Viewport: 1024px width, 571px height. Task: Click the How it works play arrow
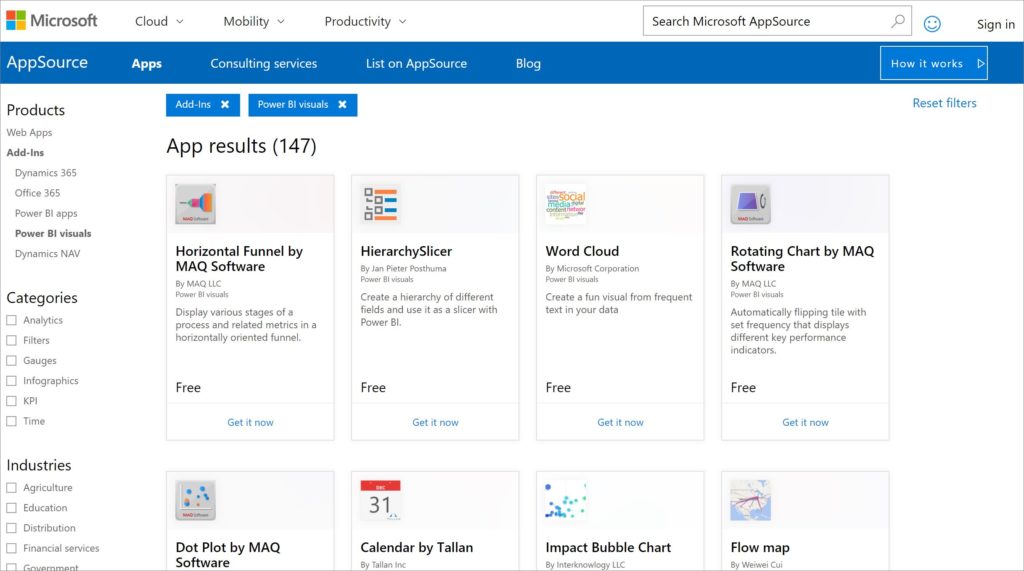(x=980, y=63)
